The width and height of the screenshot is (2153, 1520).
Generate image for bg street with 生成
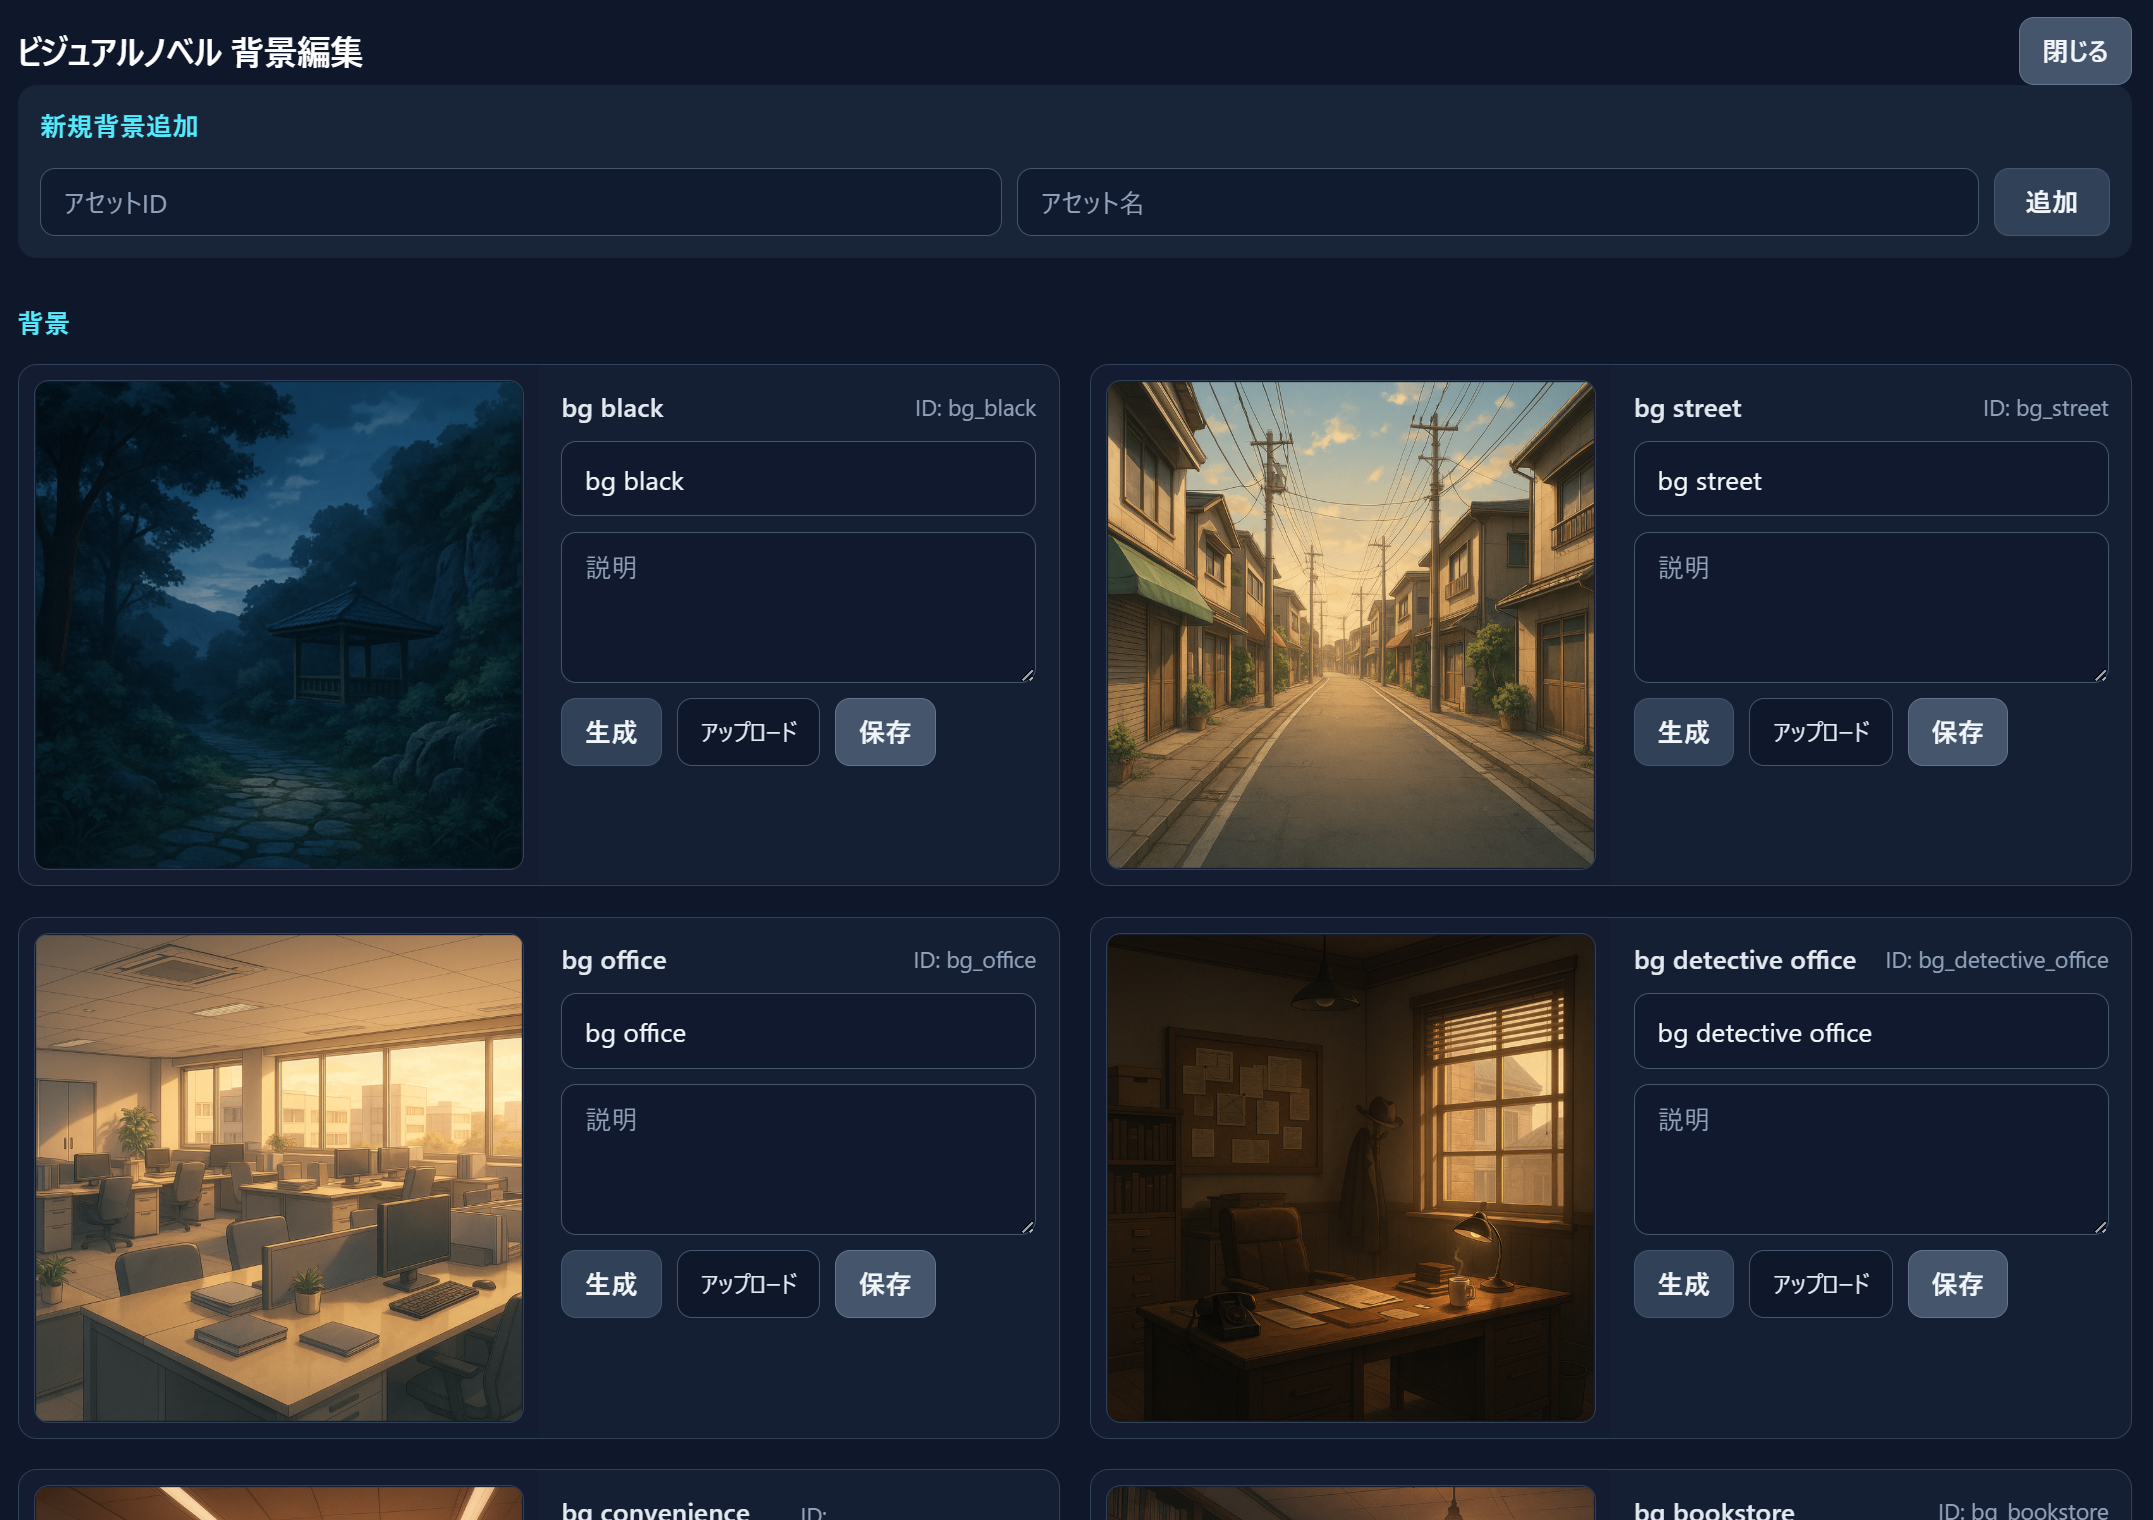[1684, 732]
